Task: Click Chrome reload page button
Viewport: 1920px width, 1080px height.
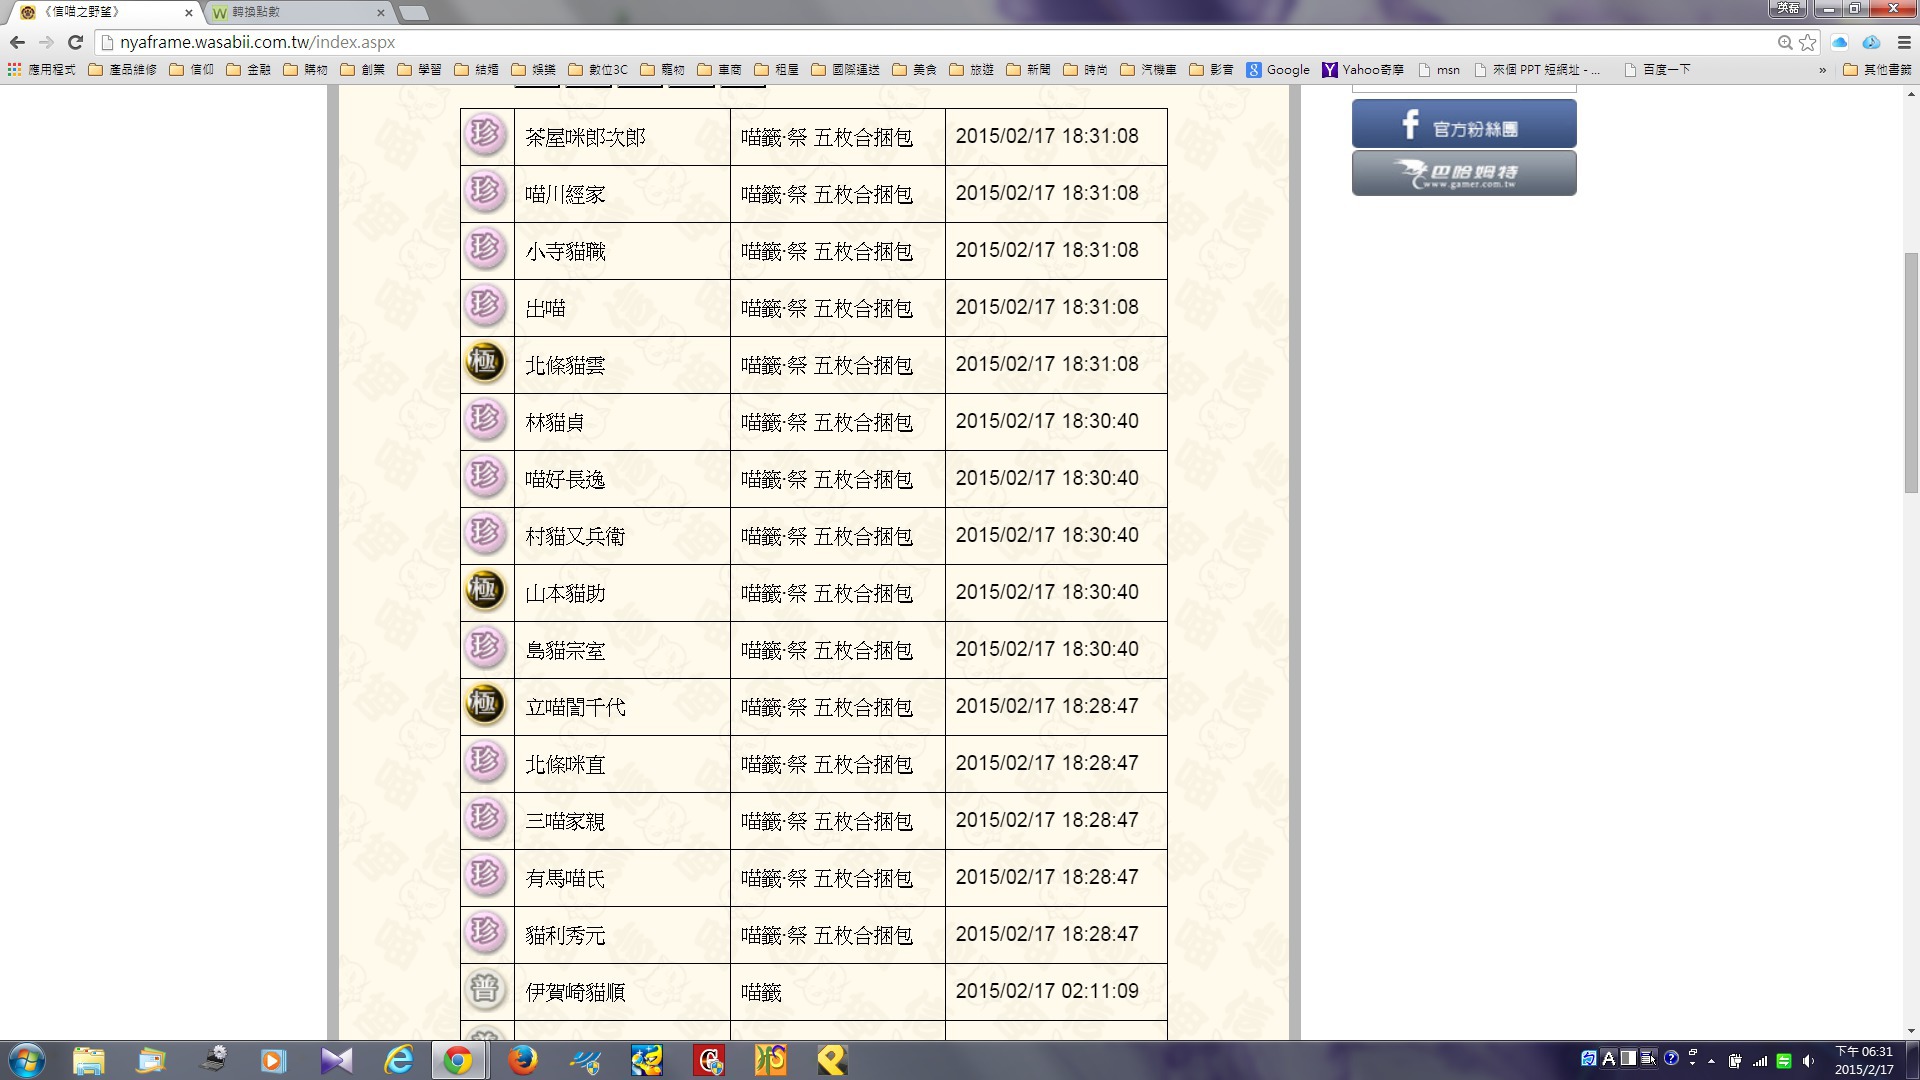Action: pyautogui.click(x=75, y=42)
